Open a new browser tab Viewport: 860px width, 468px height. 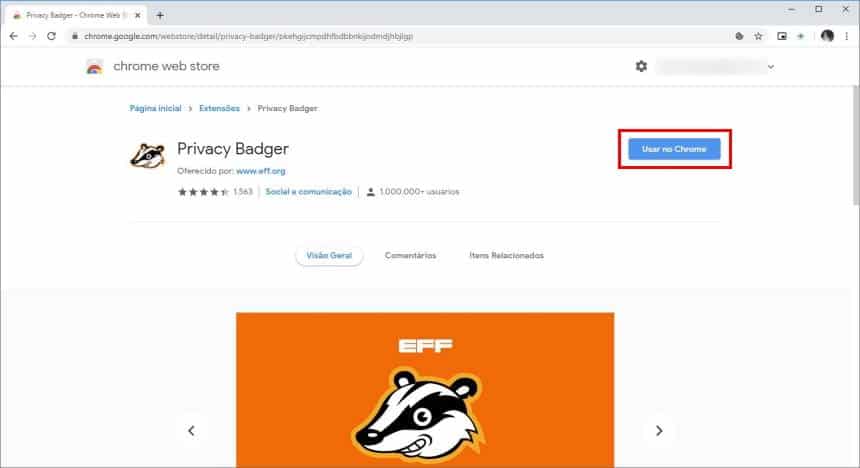(x=160, y=15)
